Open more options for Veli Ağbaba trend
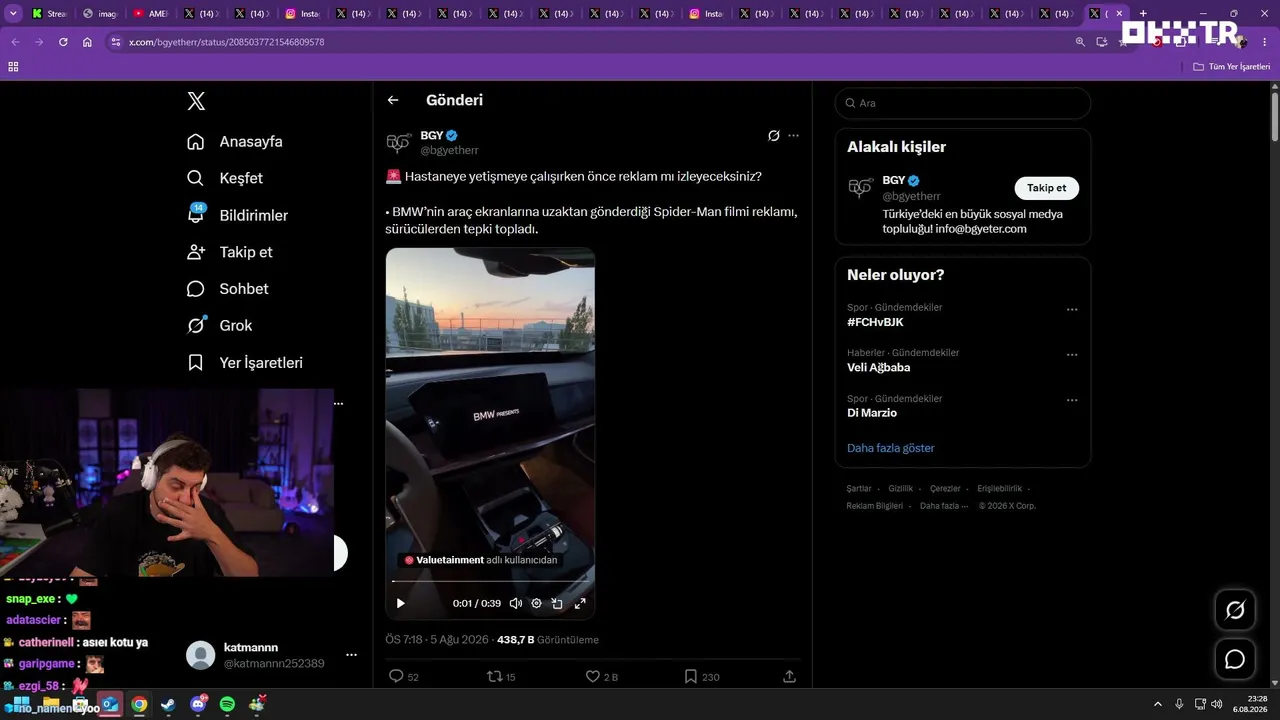 tap(1072, 355)
